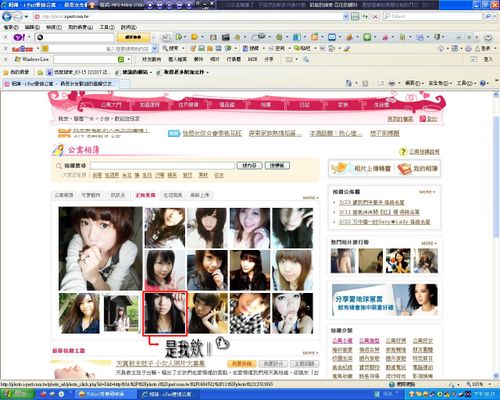Click the first search button next to album search box
500x400 pixels.
pos(250,166)
